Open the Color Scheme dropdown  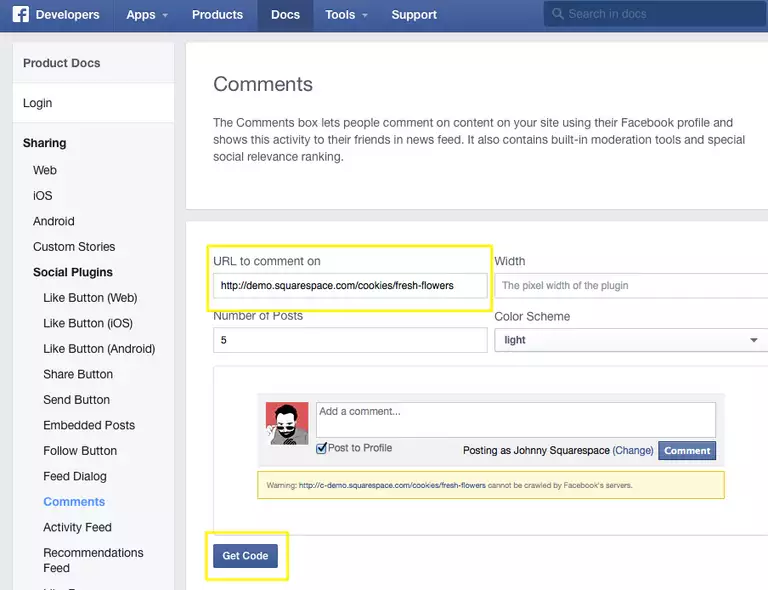coord(631,340)
